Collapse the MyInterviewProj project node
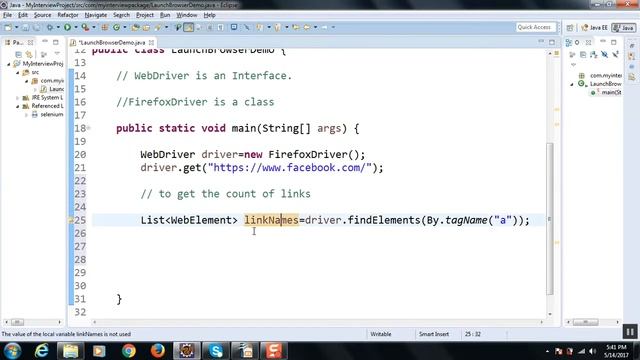This screenshot has height=360, width=640. [9, 64]
